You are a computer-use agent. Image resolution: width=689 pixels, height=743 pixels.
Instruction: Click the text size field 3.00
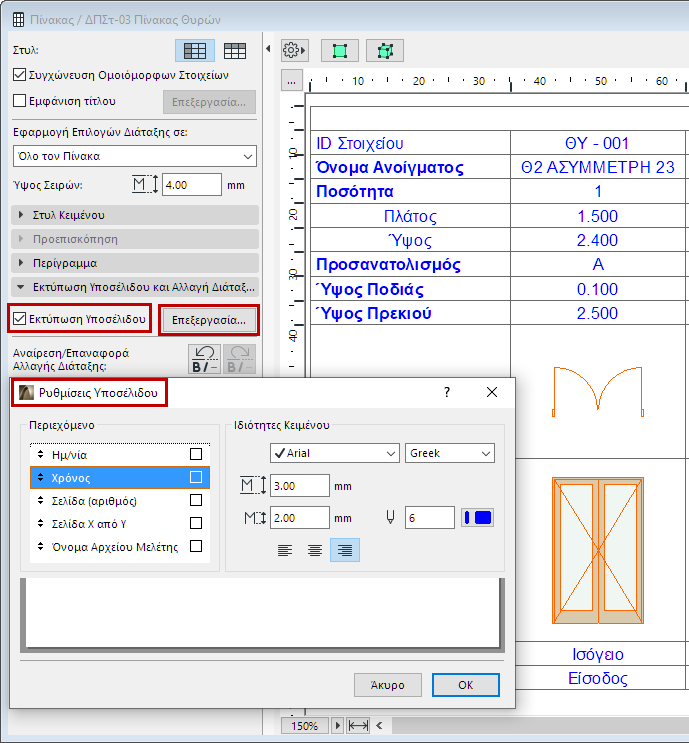pyautogui.click(x=299, y=485)
